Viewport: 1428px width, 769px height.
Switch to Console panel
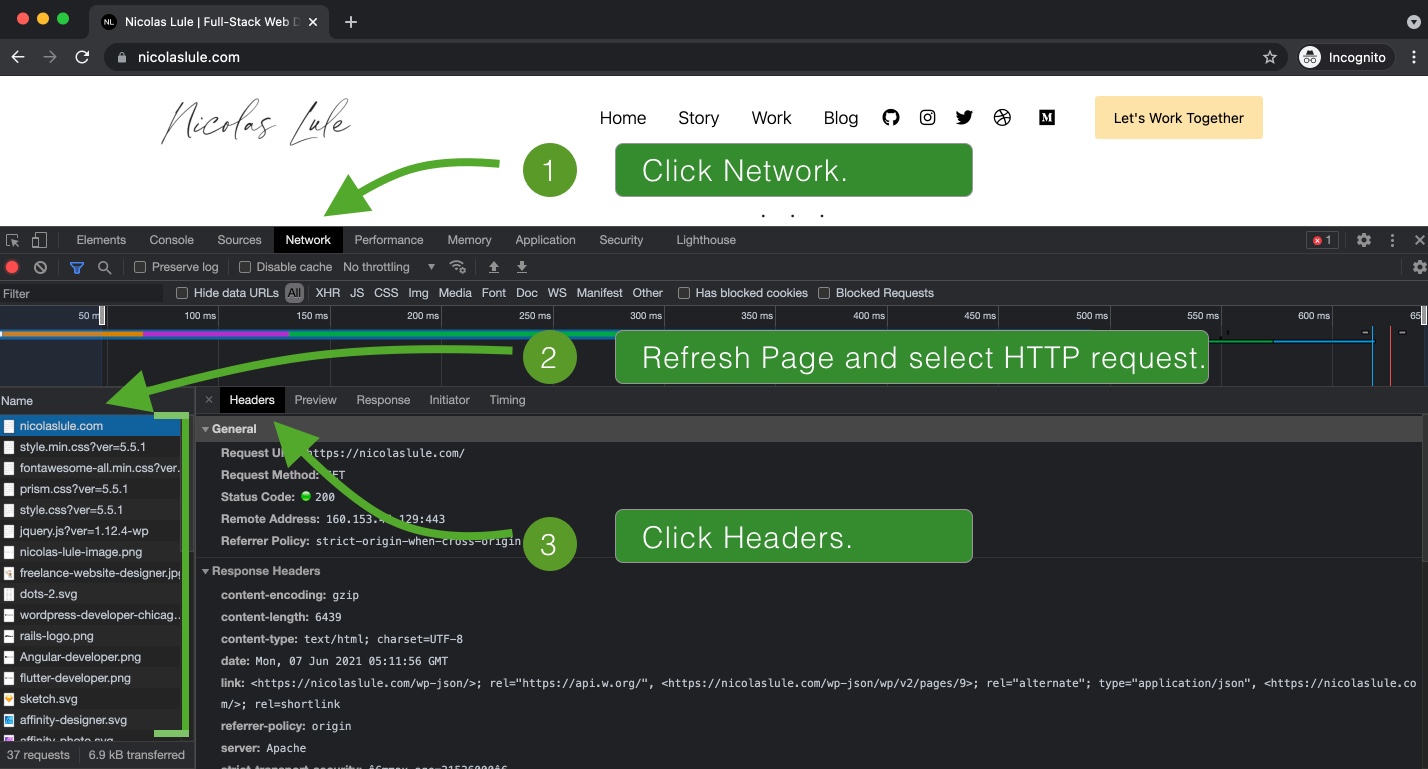tap(172, 240)
